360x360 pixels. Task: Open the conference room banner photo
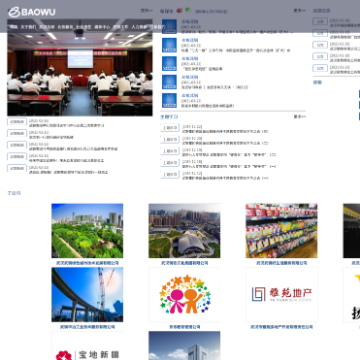80,67
